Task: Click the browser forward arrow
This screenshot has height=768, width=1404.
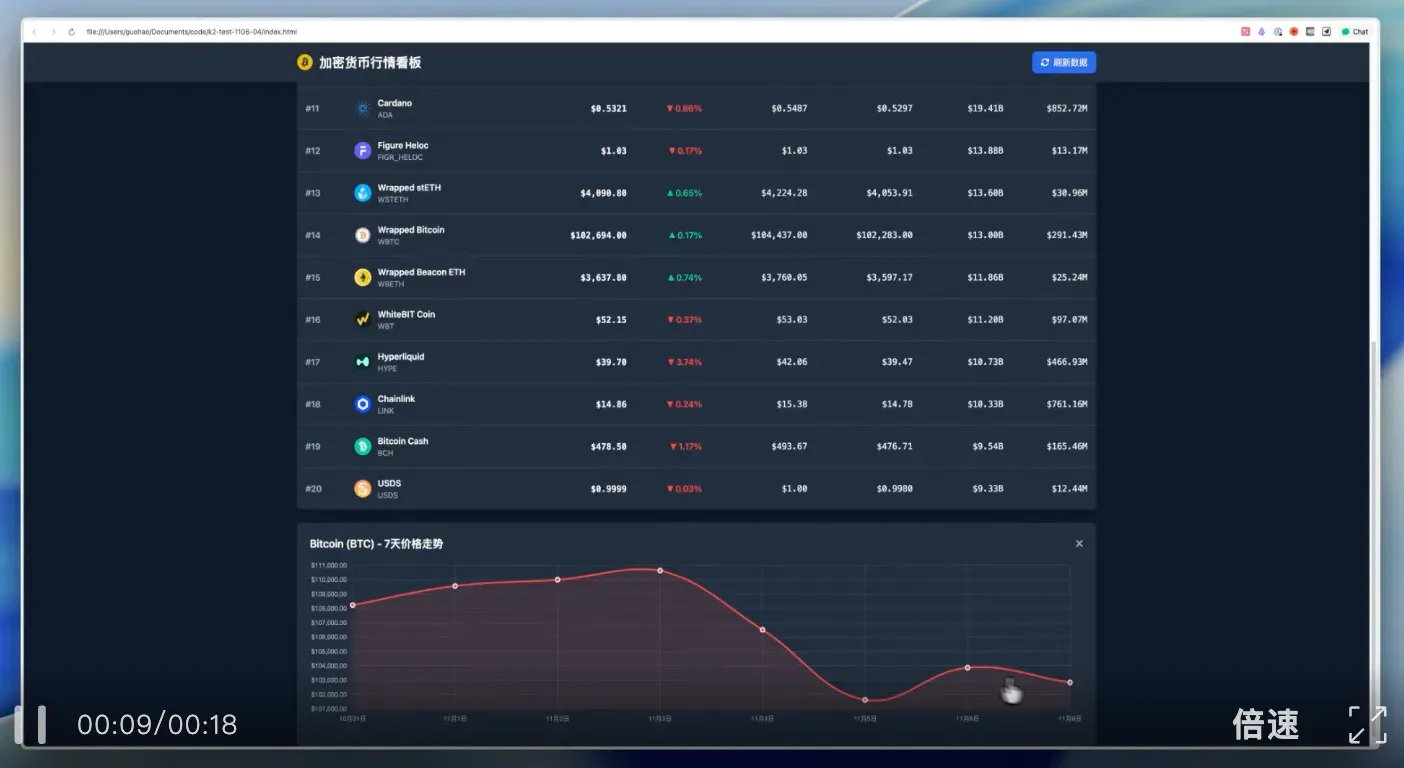Action: tap(53, 32)
